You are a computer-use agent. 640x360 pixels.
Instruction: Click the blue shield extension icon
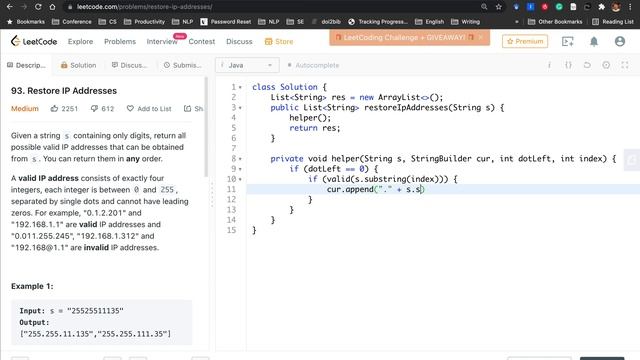click(516, 7)
